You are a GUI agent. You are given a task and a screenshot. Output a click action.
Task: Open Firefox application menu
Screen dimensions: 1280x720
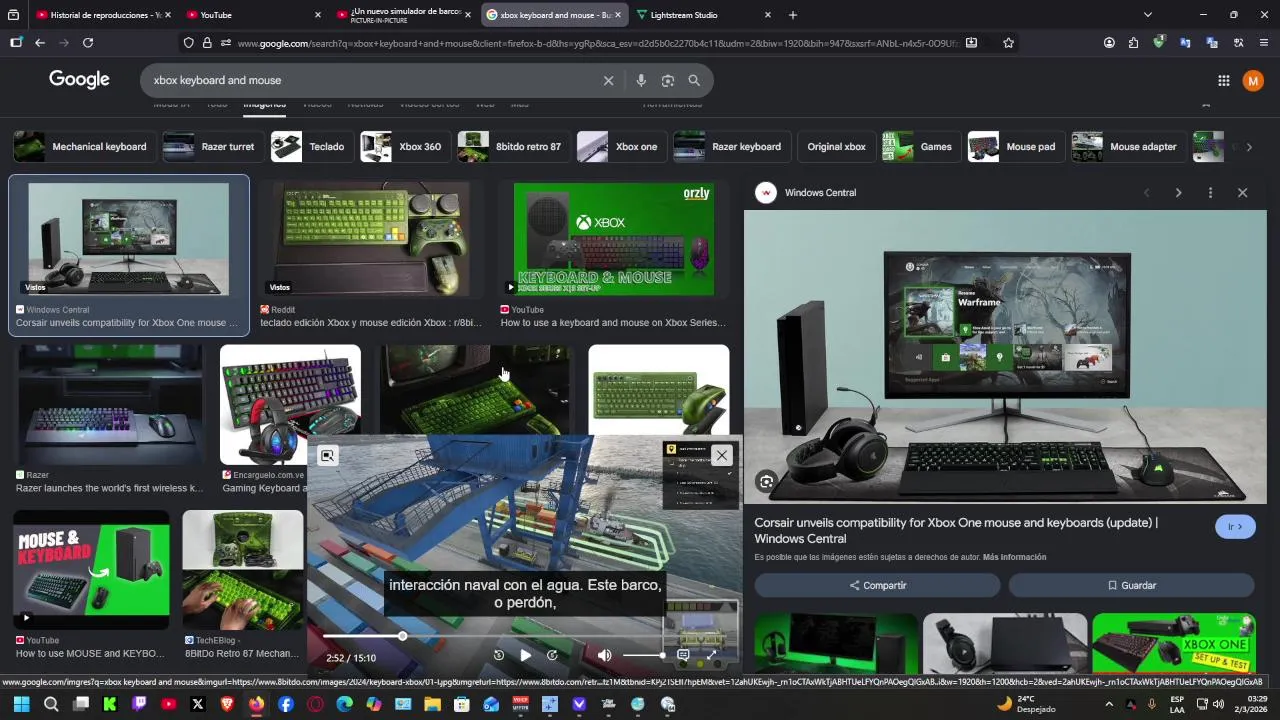[1264, 43]
